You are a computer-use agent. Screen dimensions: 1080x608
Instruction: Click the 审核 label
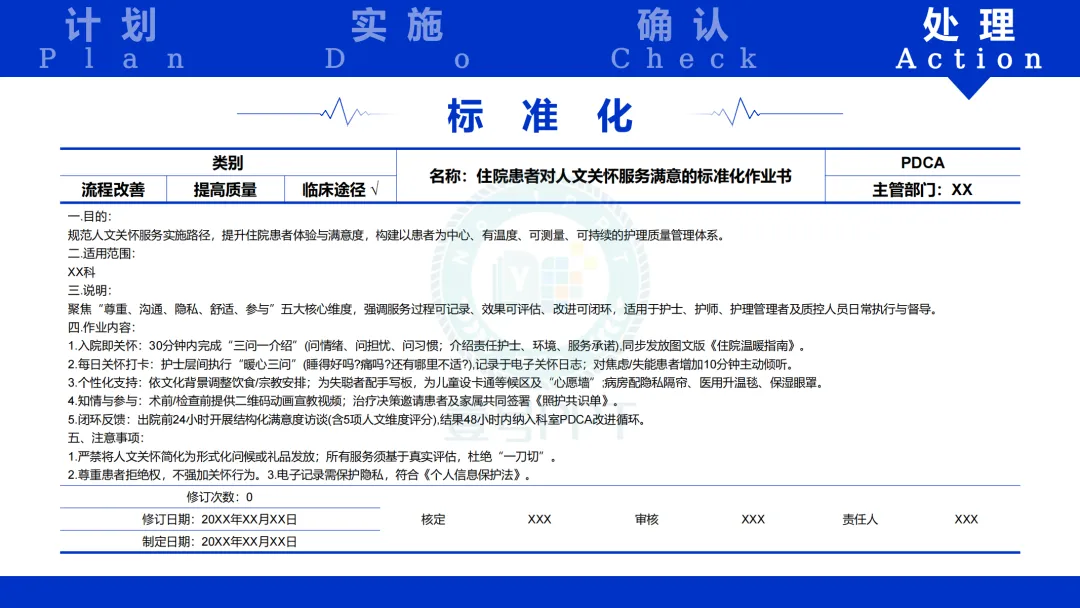click(647, 519)
